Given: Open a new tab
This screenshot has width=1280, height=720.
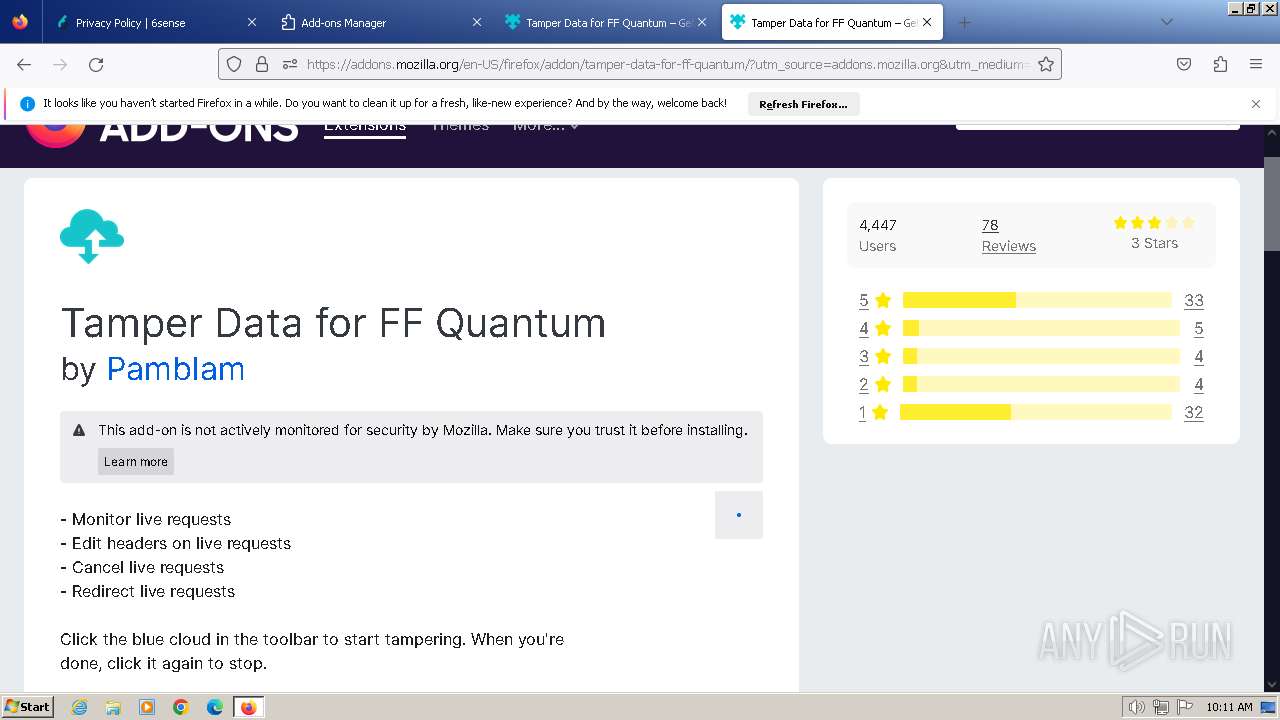Looking at the screenshot, I should point(964,22).
